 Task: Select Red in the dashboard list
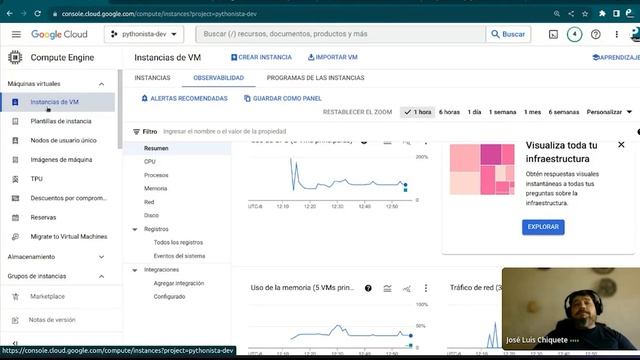pyautogui.click(x=149, y=202)
